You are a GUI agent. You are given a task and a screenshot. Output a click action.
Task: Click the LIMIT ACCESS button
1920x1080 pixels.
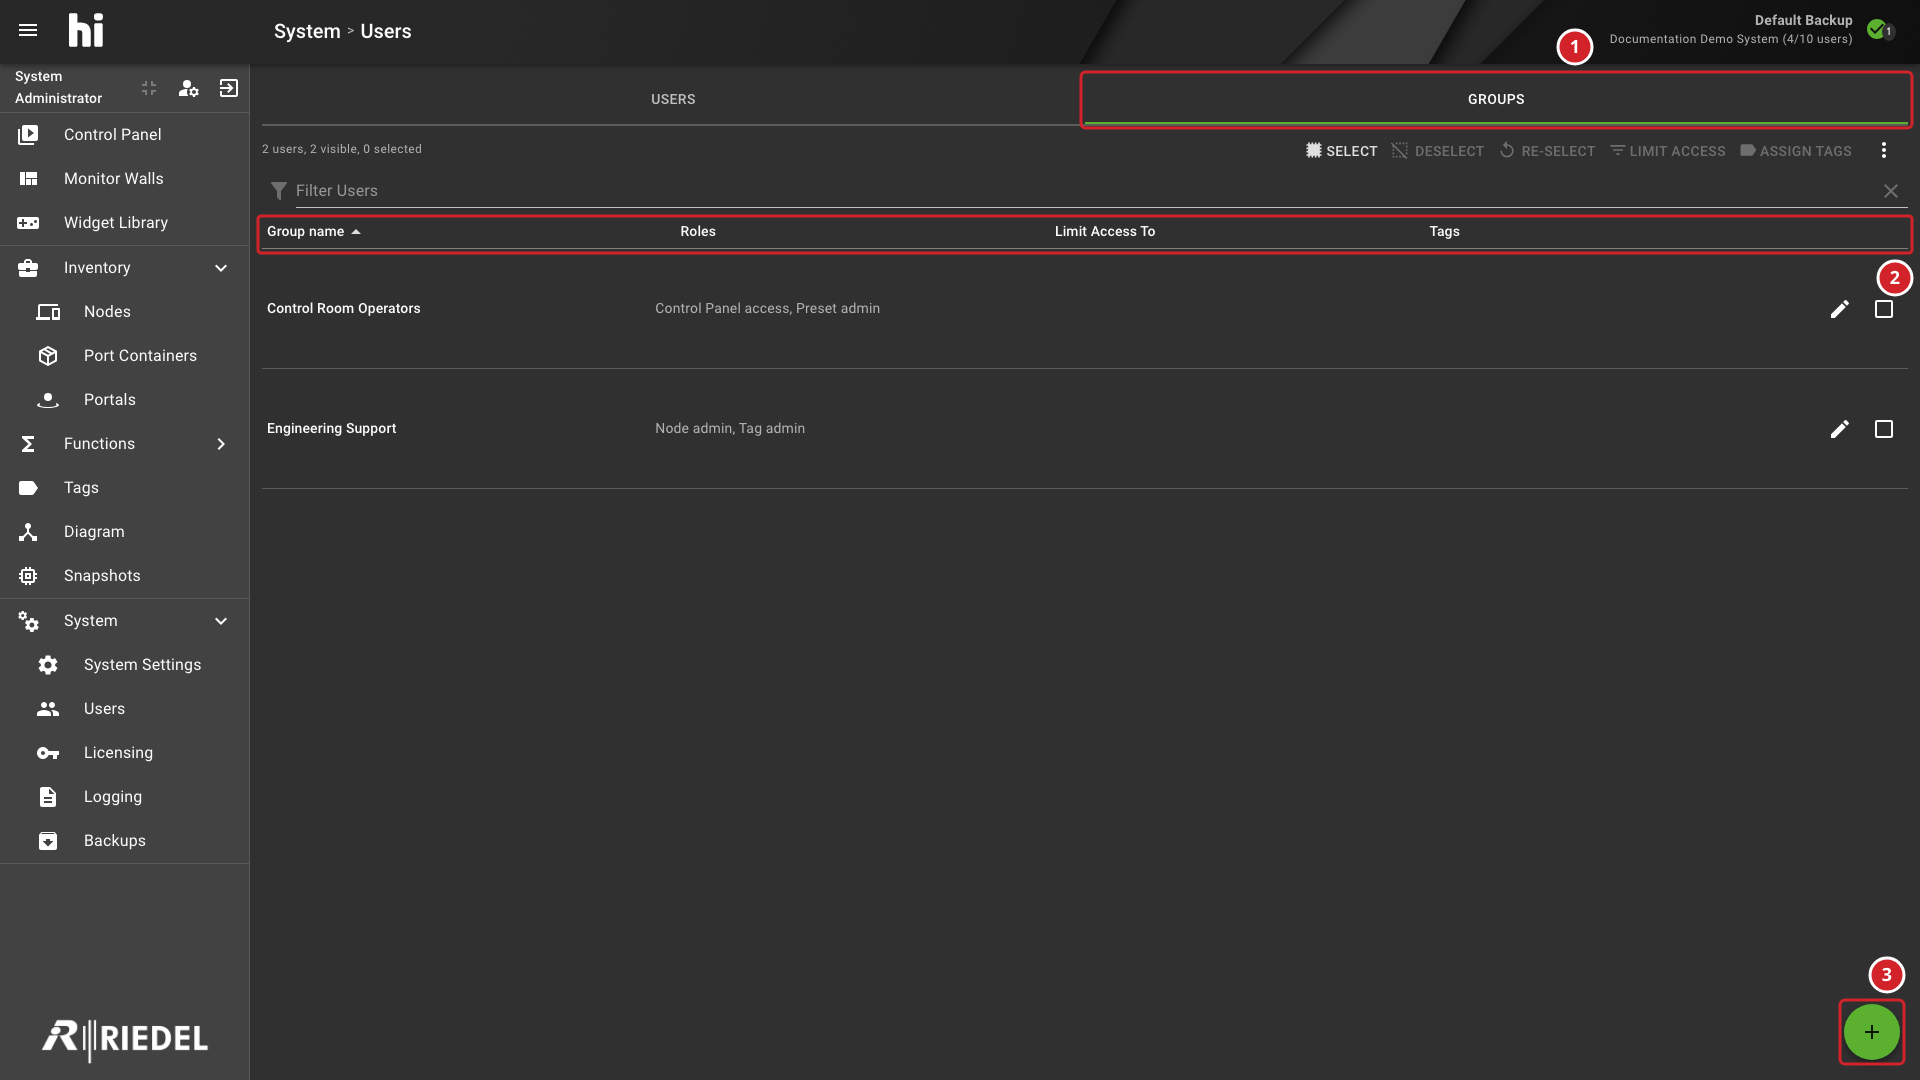click(x=1667, y=151)
